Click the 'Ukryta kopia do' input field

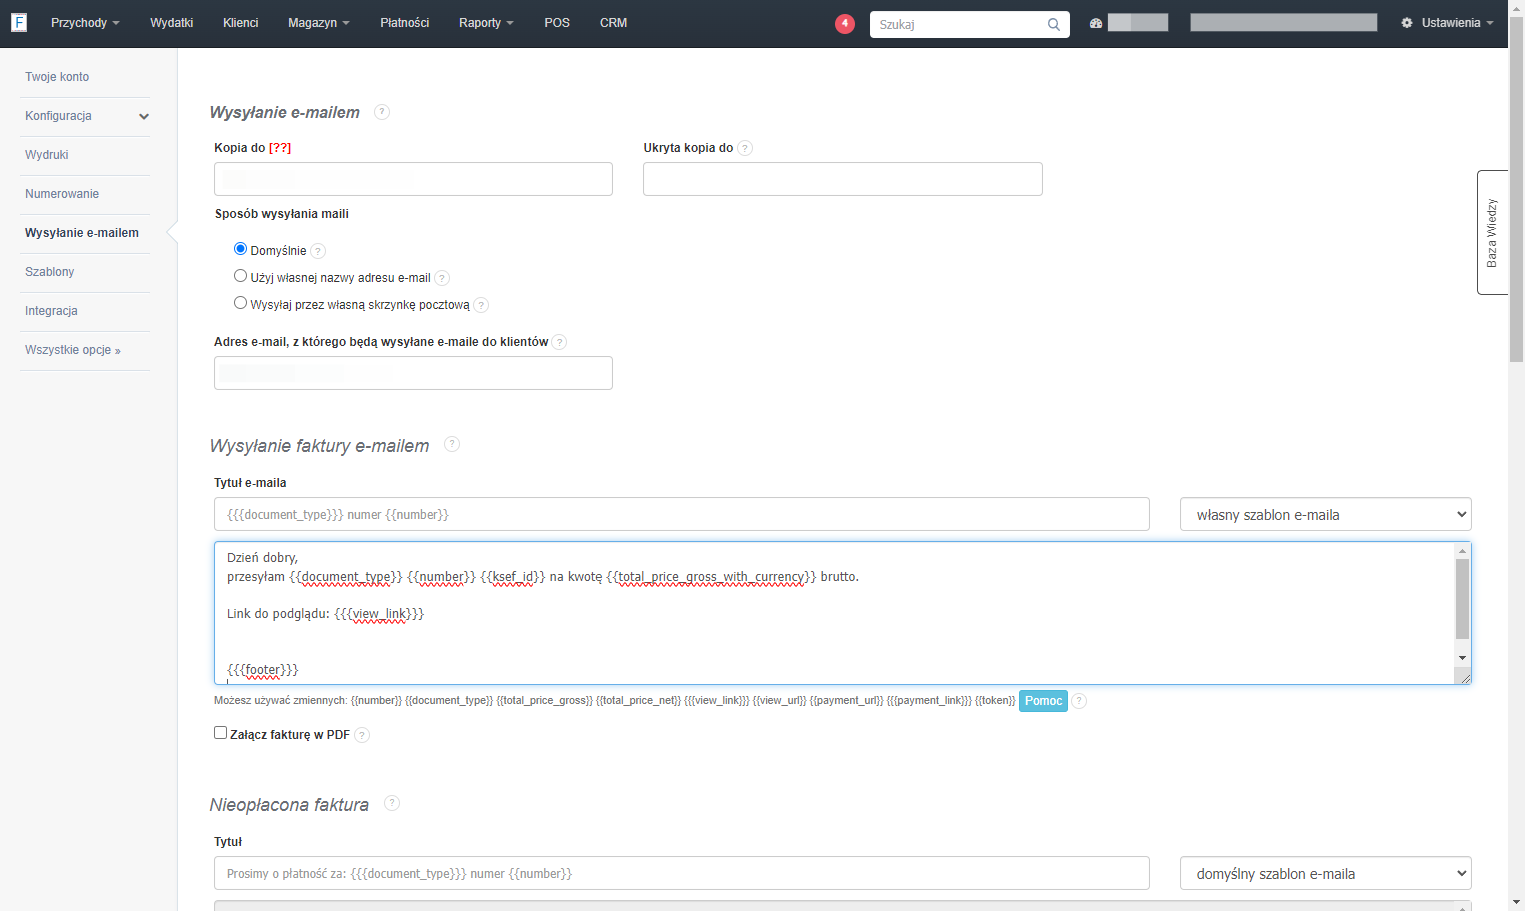pyautogui.click(x=843, y=179)
